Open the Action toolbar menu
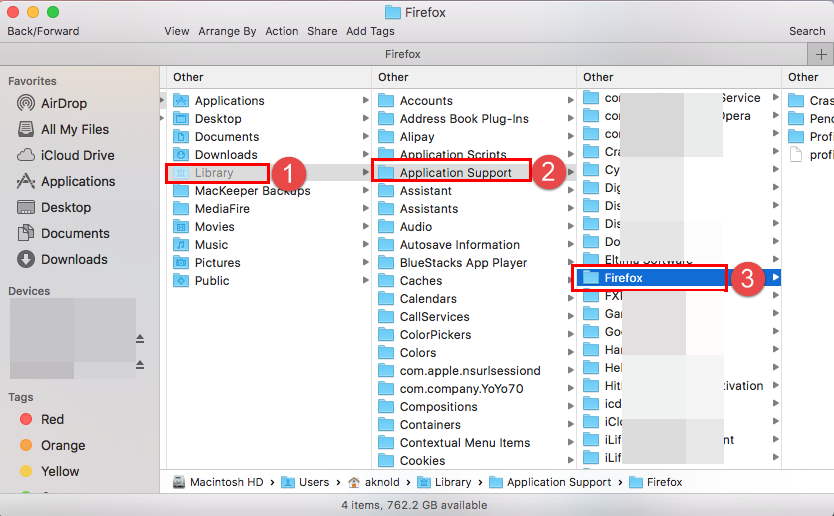Screen dimensions: 834x516 pos(282,31)
